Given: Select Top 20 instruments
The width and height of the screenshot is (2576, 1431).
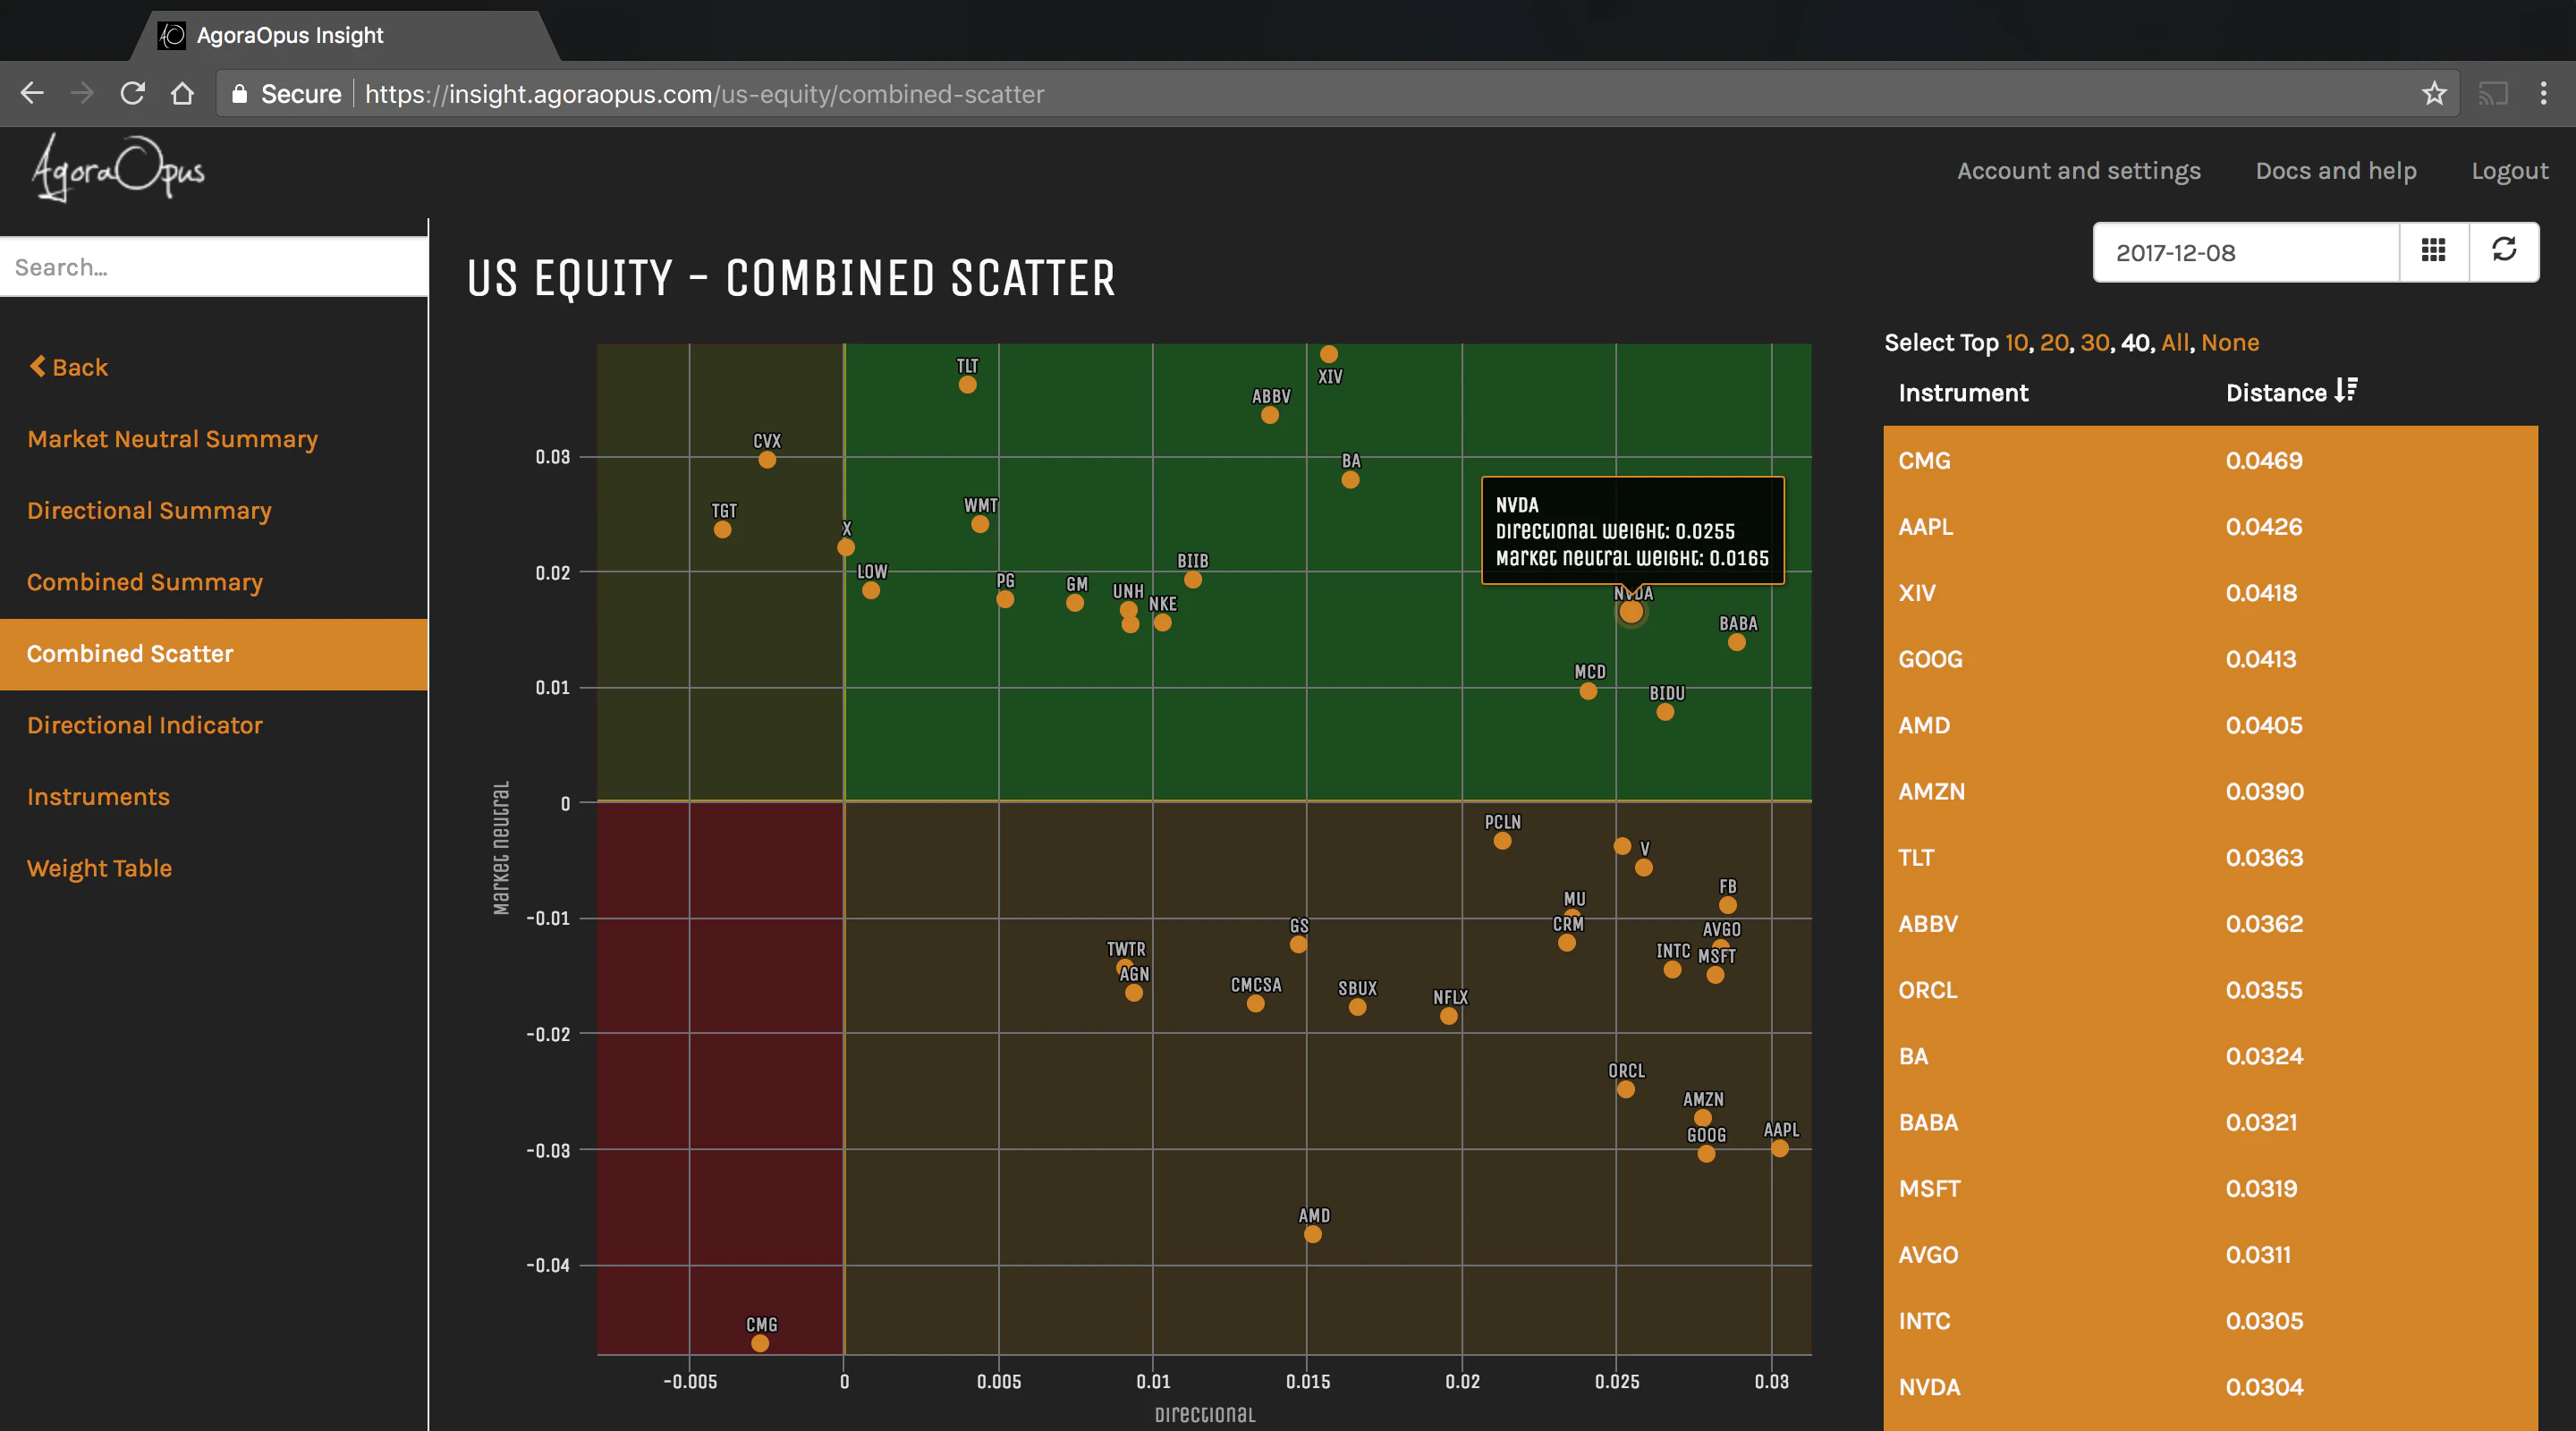Looking at the screenshot, I should [2054, 343].
